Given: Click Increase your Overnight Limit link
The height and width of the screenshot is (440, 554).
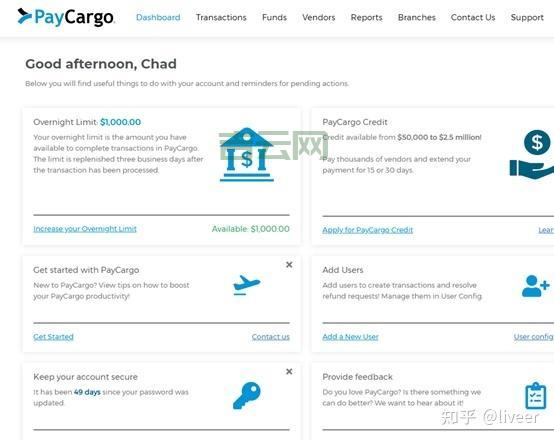Looking at the screenshot, I should pos(85,229).
